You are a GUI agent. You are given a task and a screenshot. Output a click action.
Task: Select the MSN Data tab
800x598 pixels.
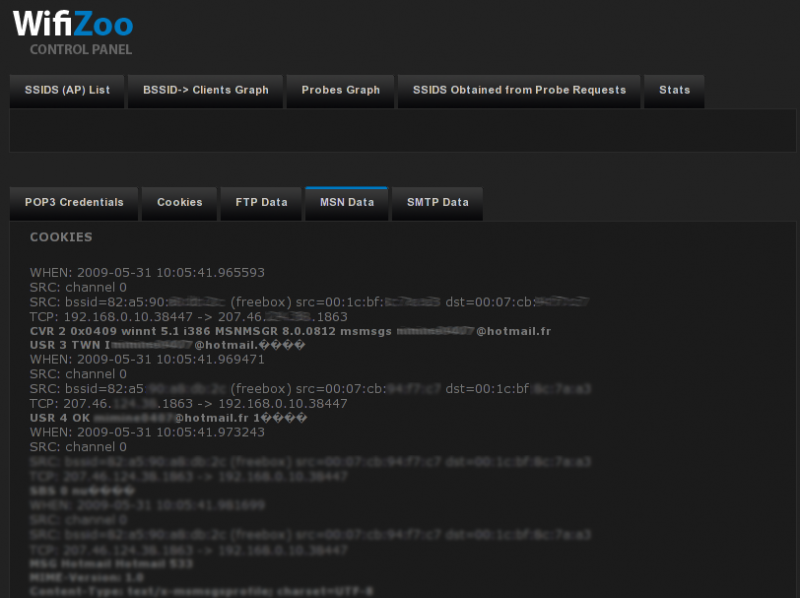[346, 202]
